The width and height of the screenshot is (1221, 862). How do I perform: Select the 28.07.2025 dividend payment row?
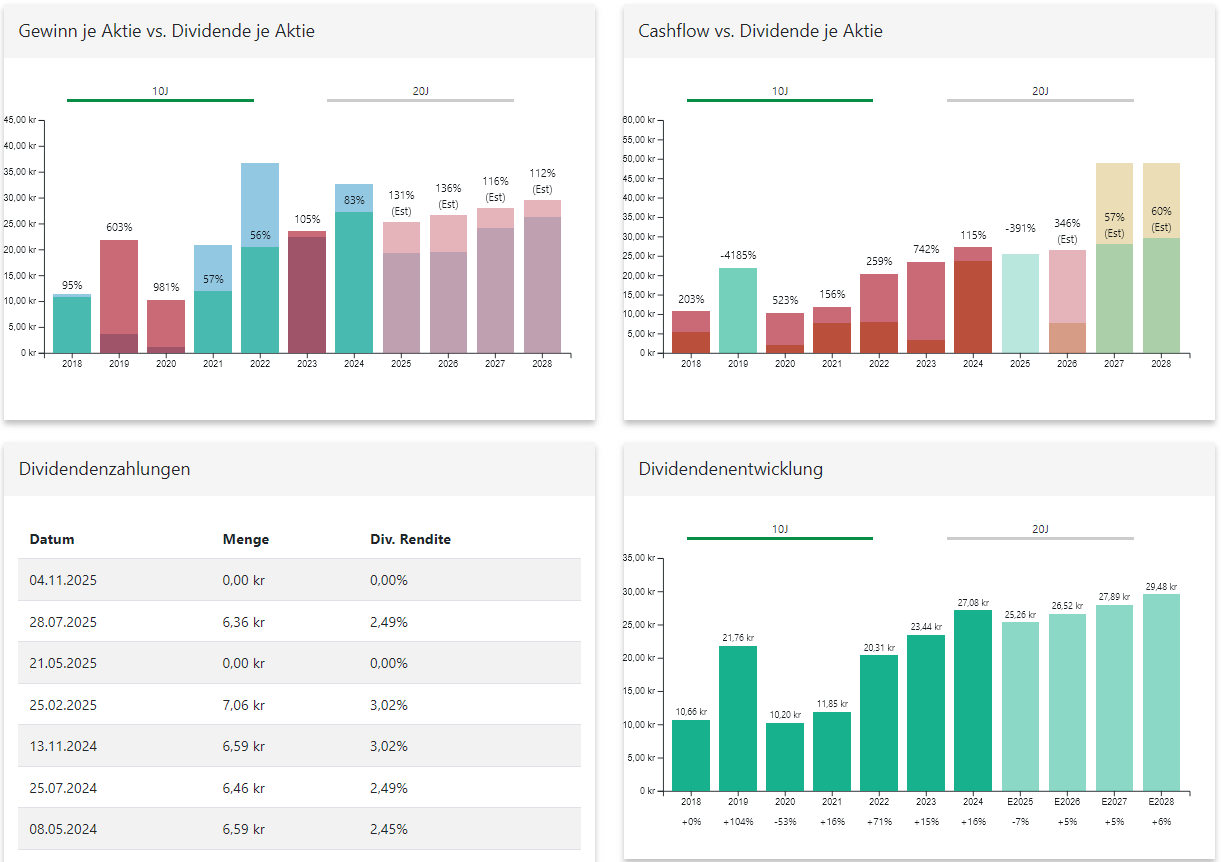coord(299,622)
